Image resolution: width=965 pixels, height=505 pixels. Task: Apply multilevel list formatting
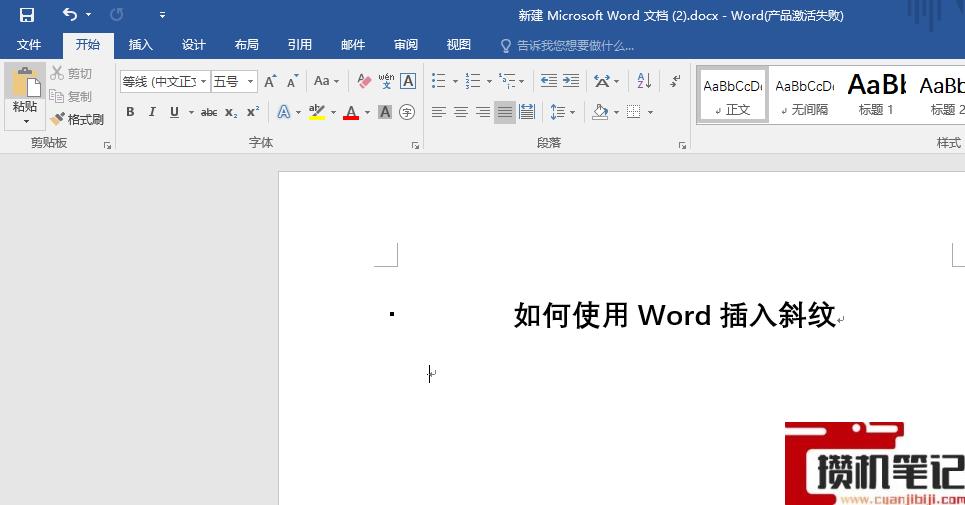click(x=507, y=81)
